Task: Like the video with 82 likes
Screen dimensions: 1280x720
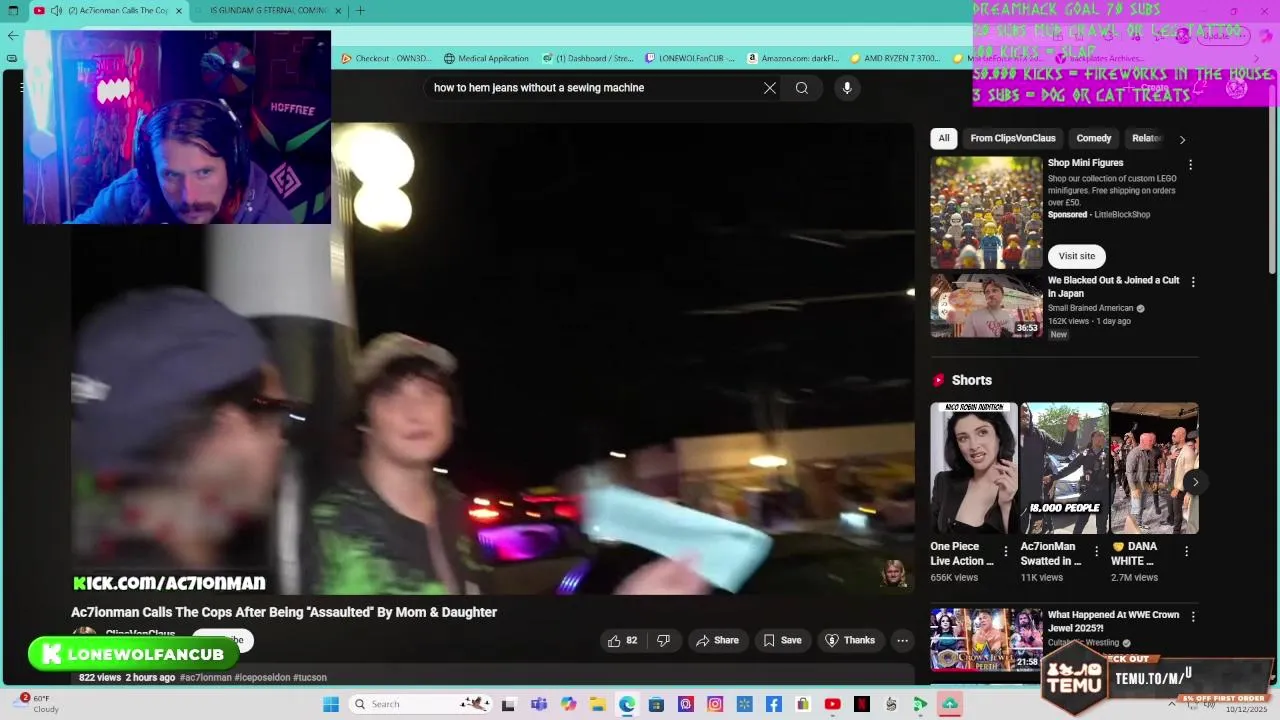Action: [622, 640]
